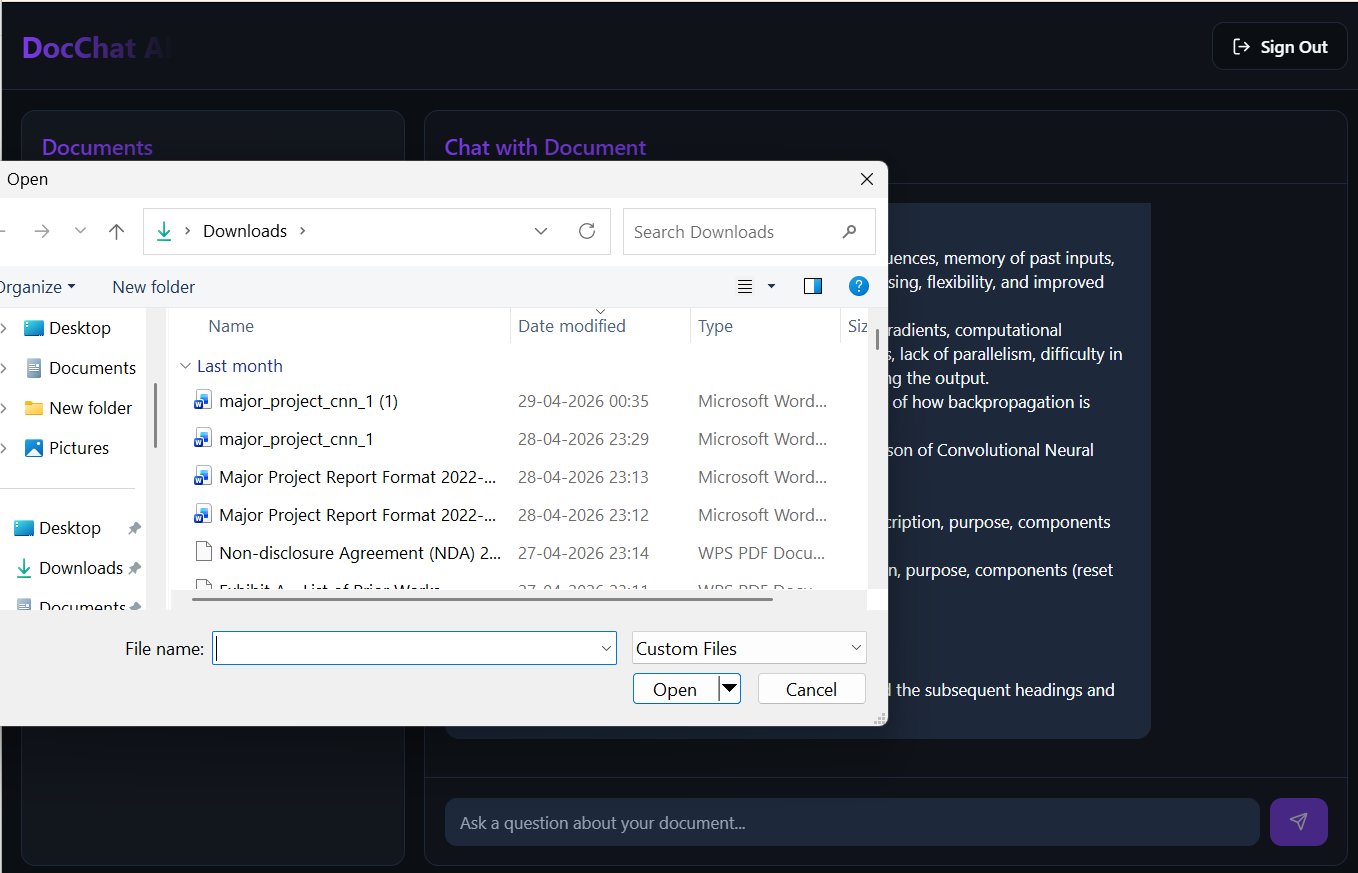Image resolution: width=1358 pixels, height=873 pixels.
Task: Open recent locations chevron in Open dialog
Action: point(80,231)
